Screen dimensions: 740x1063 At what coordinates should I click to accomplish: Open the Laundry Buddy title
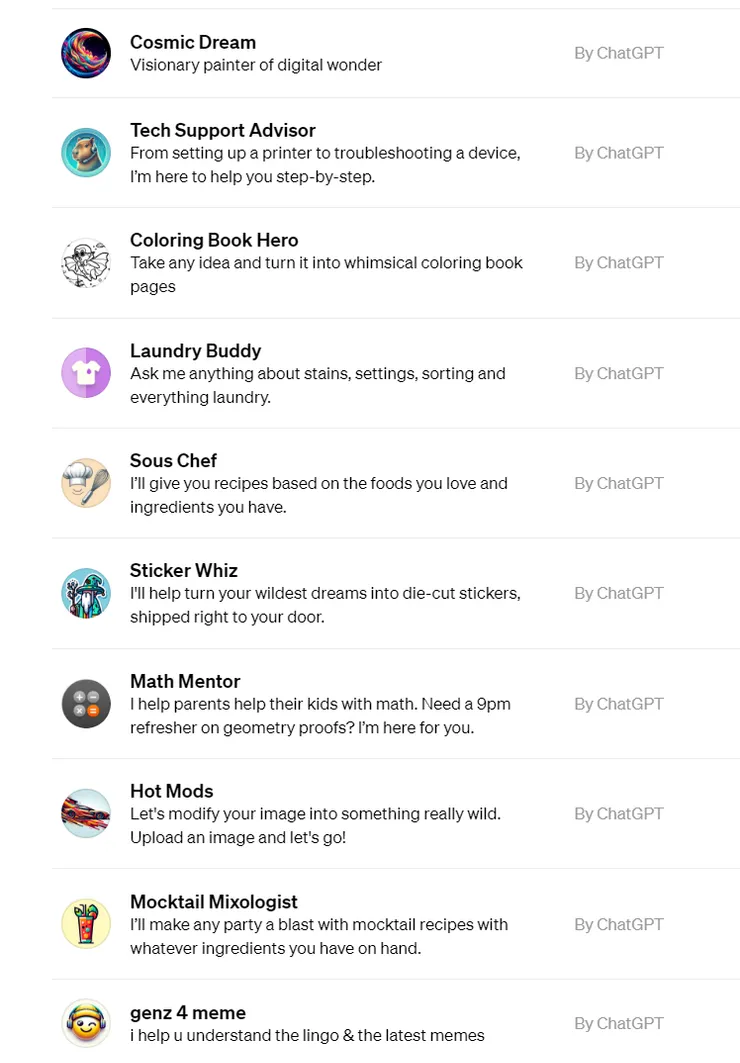[x=195, y=351]
